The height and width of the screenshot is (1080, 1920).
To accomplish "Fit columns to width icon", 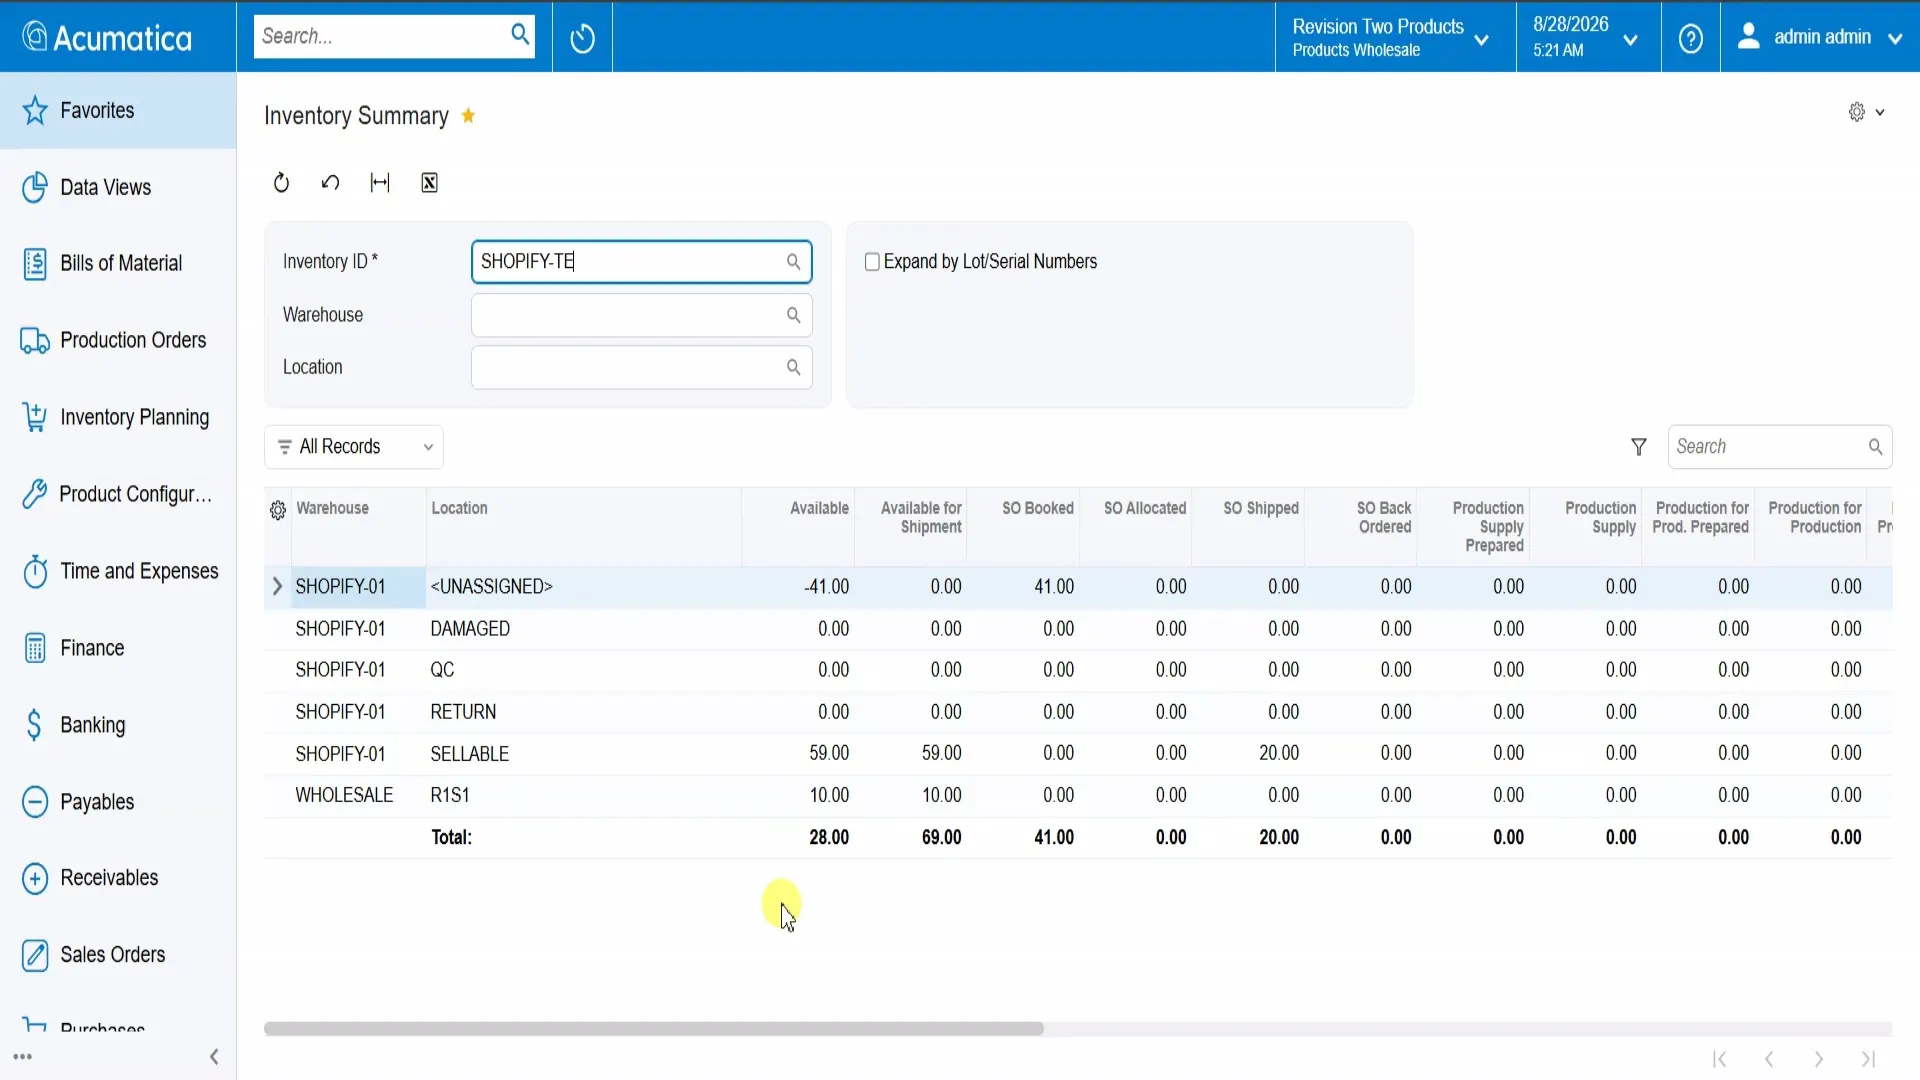I will (380, 182).
